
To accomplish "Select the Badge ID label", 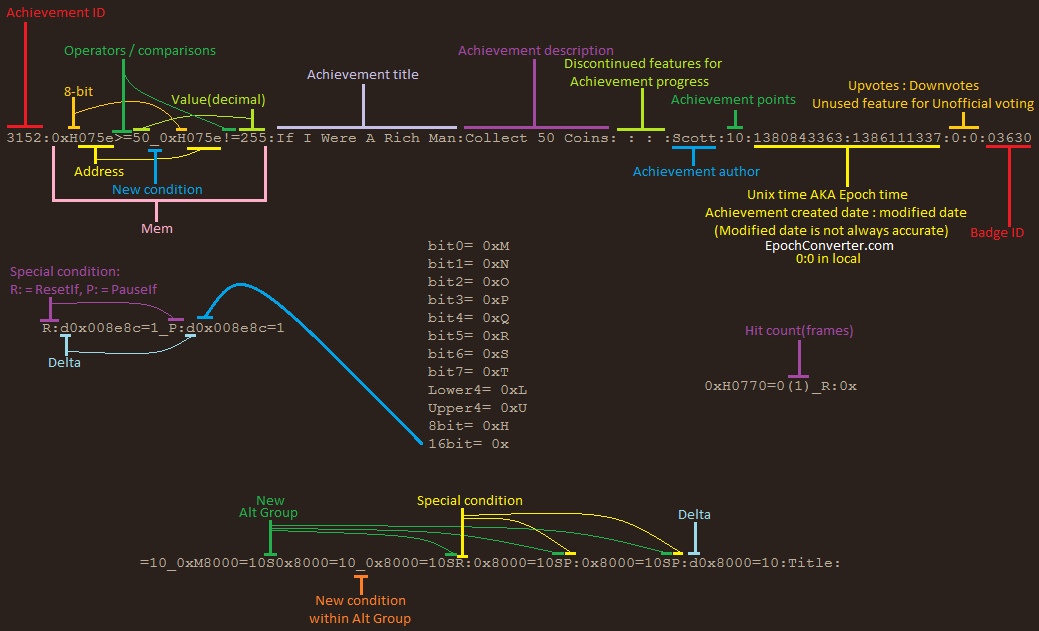I will coord(997,231).
